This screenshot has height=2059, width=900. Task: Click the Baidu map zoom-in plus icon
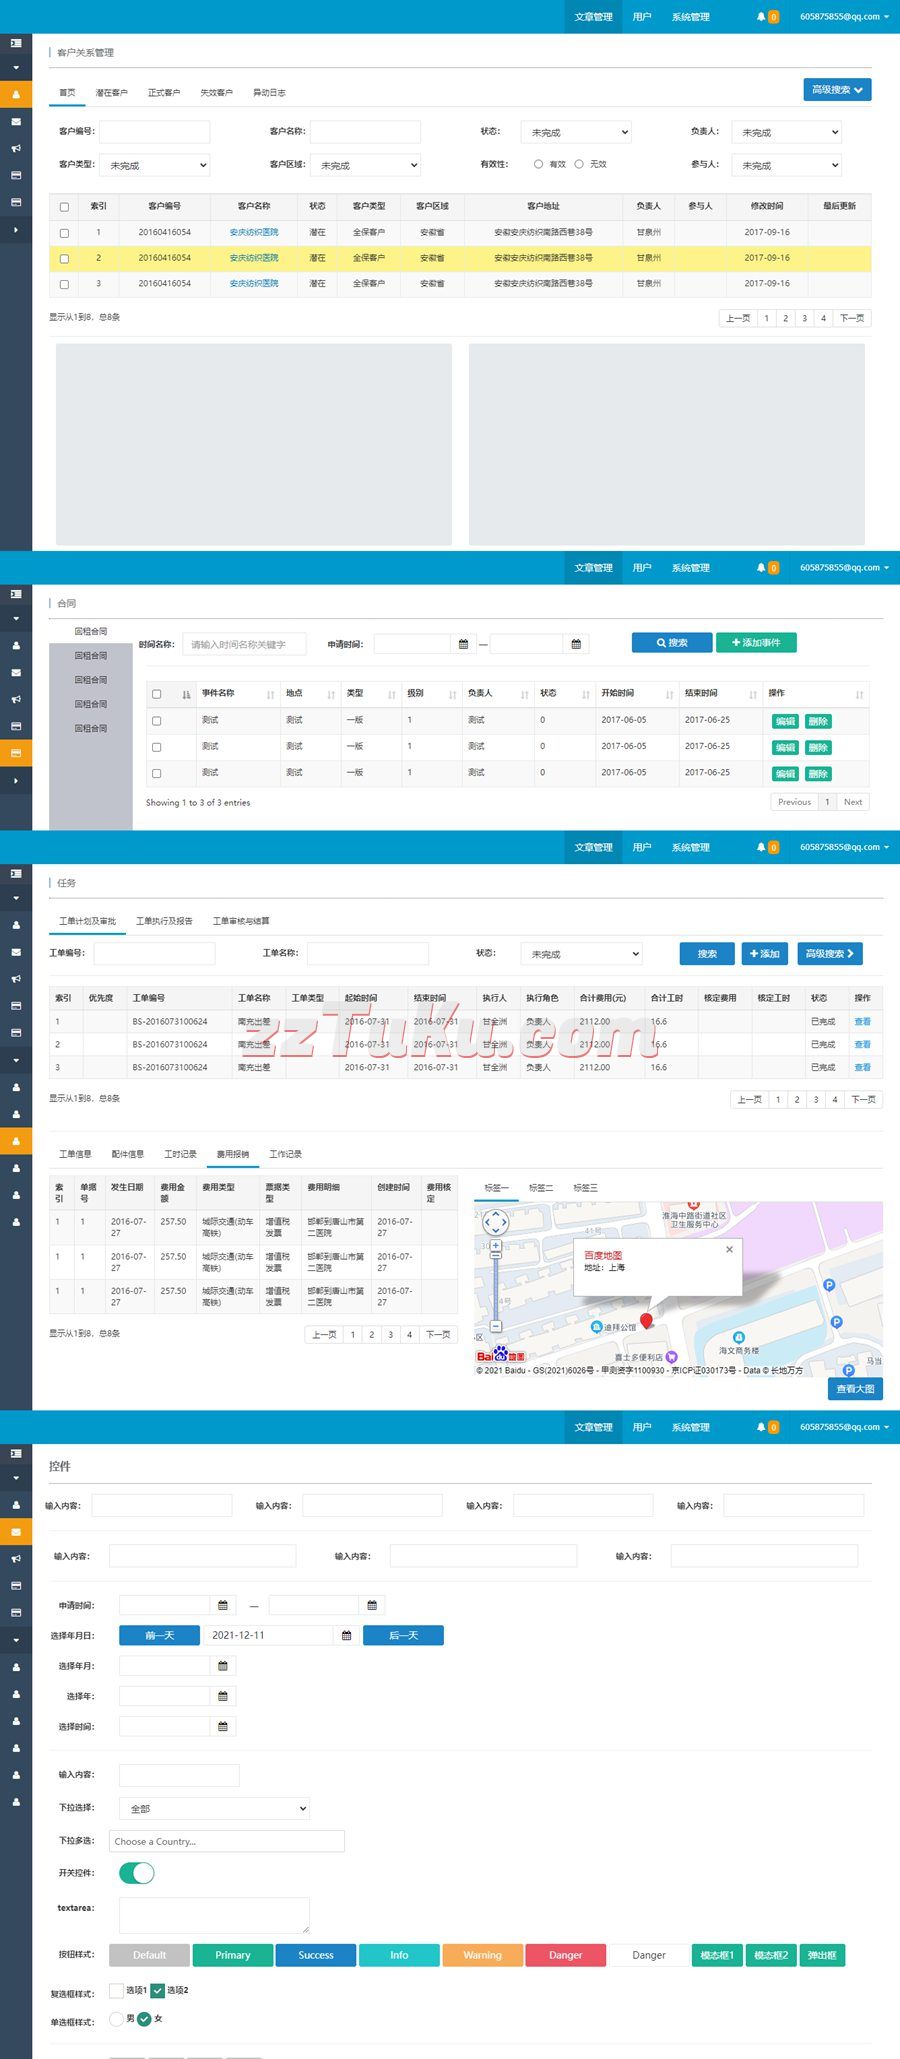[x=495, y=1246]
